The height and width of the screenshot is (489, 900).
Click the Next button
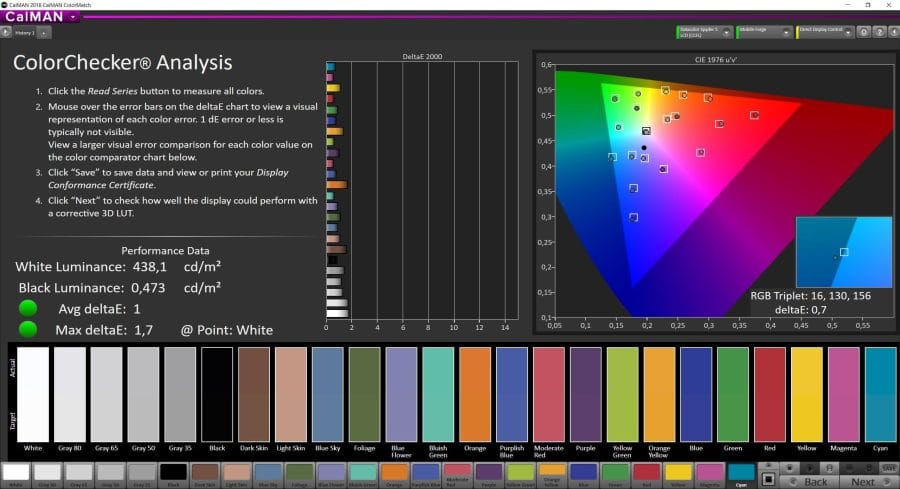click(x=862, y=481)
